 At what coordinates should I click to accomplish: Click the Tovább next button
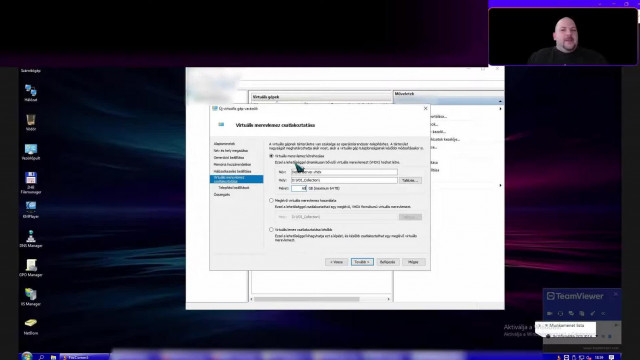362,262
